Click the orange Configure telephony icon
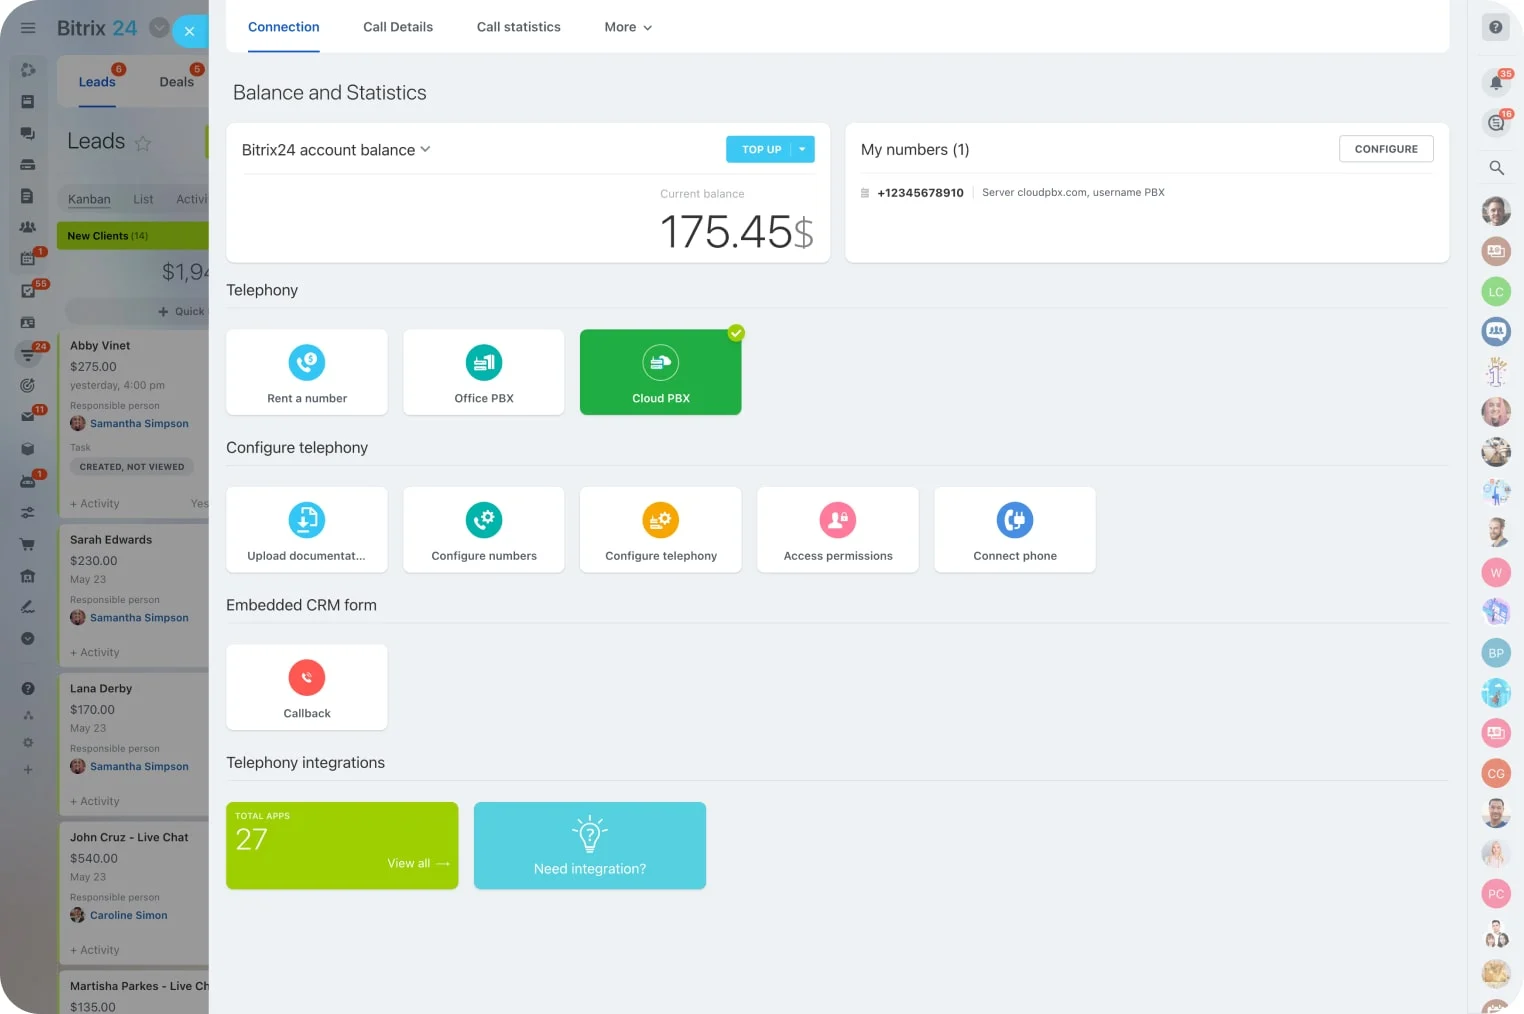The height and width of the screenshot is (1014, 1524). click(x=660, y=520)
